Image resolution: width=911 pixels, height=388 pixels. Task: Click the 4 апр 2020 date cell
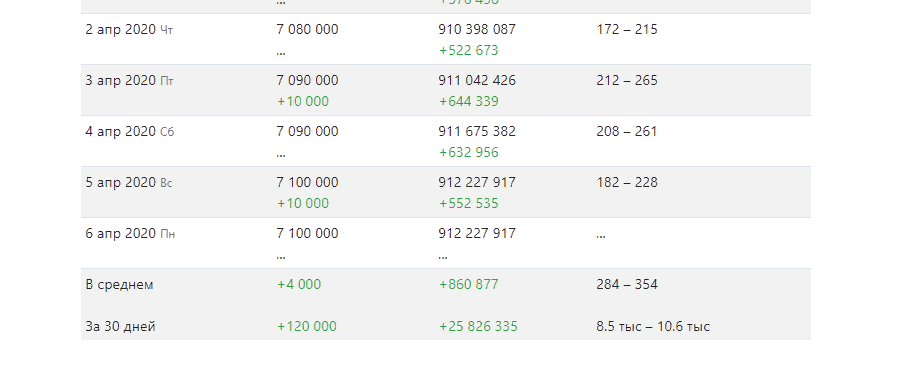(130, 132)
